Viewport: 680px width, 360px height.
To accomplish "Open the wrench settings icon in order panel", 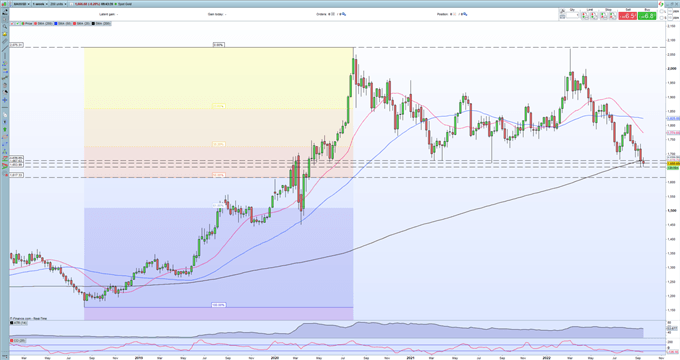I will pos(562,11).
